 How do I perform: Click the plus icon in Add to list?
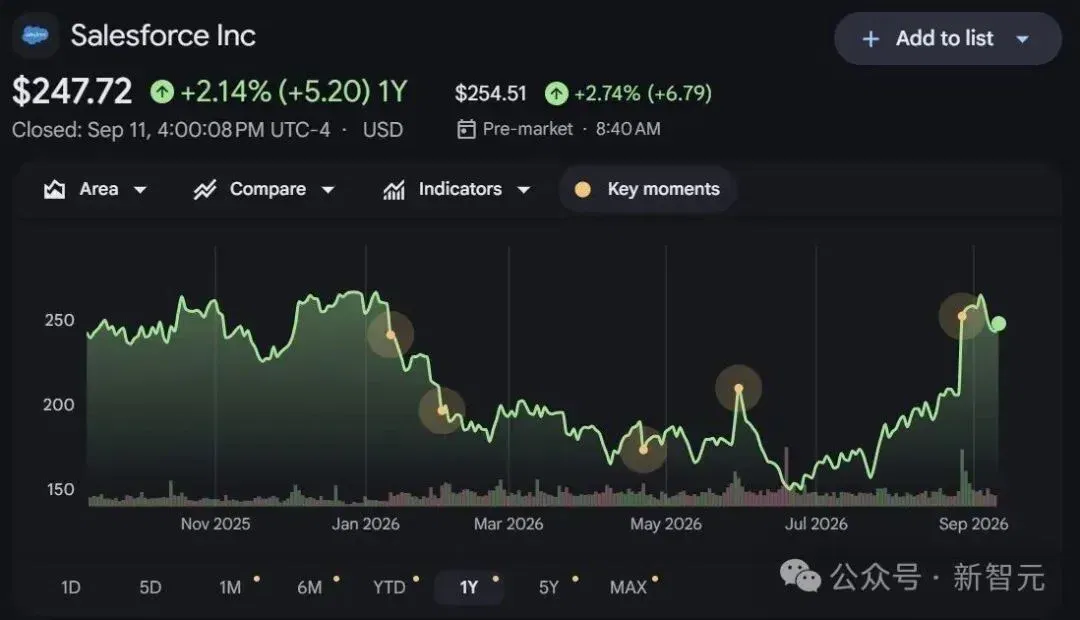(871, 39)
